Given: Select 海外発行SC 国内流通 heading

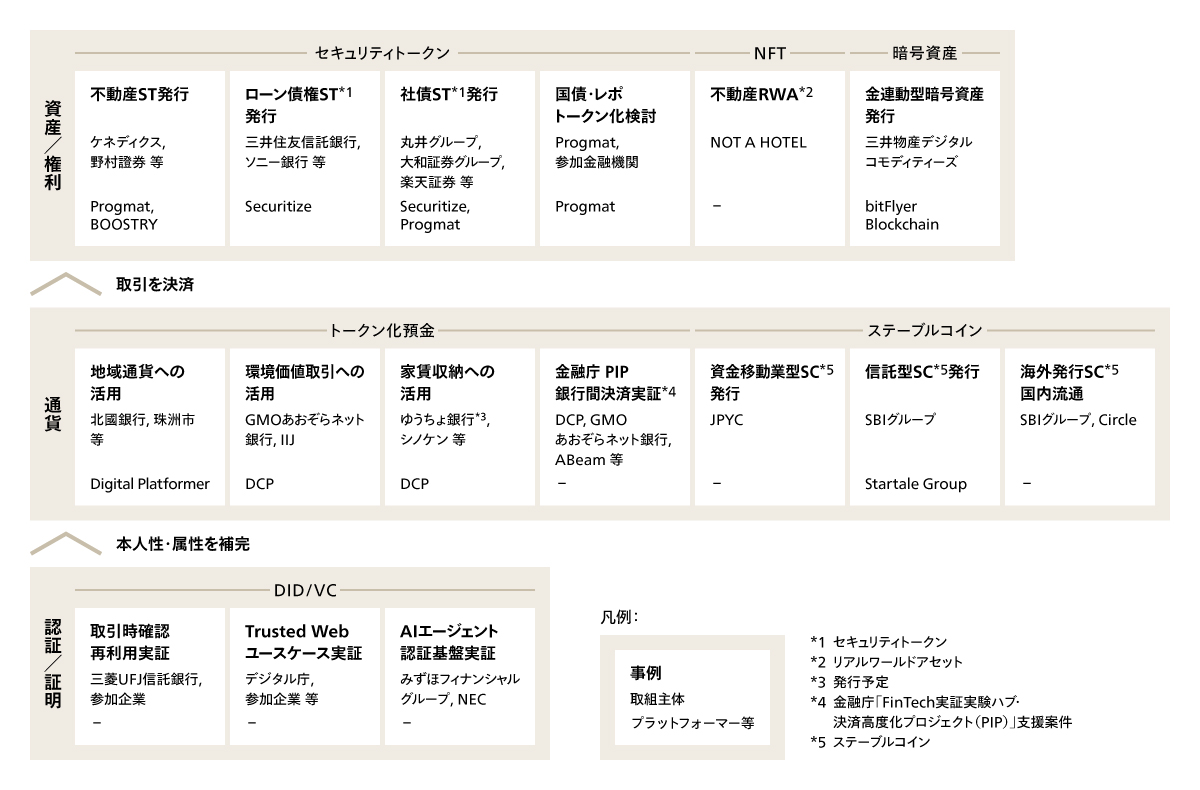Looking at the screenshot, I should [1069, 381].
